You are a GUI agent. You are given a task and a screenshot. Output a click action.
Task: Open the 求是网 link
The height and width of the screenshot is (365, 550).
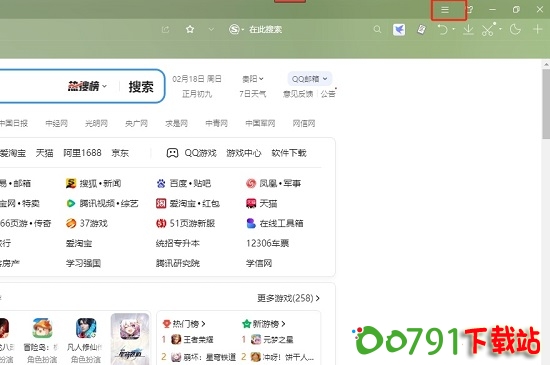176,123
